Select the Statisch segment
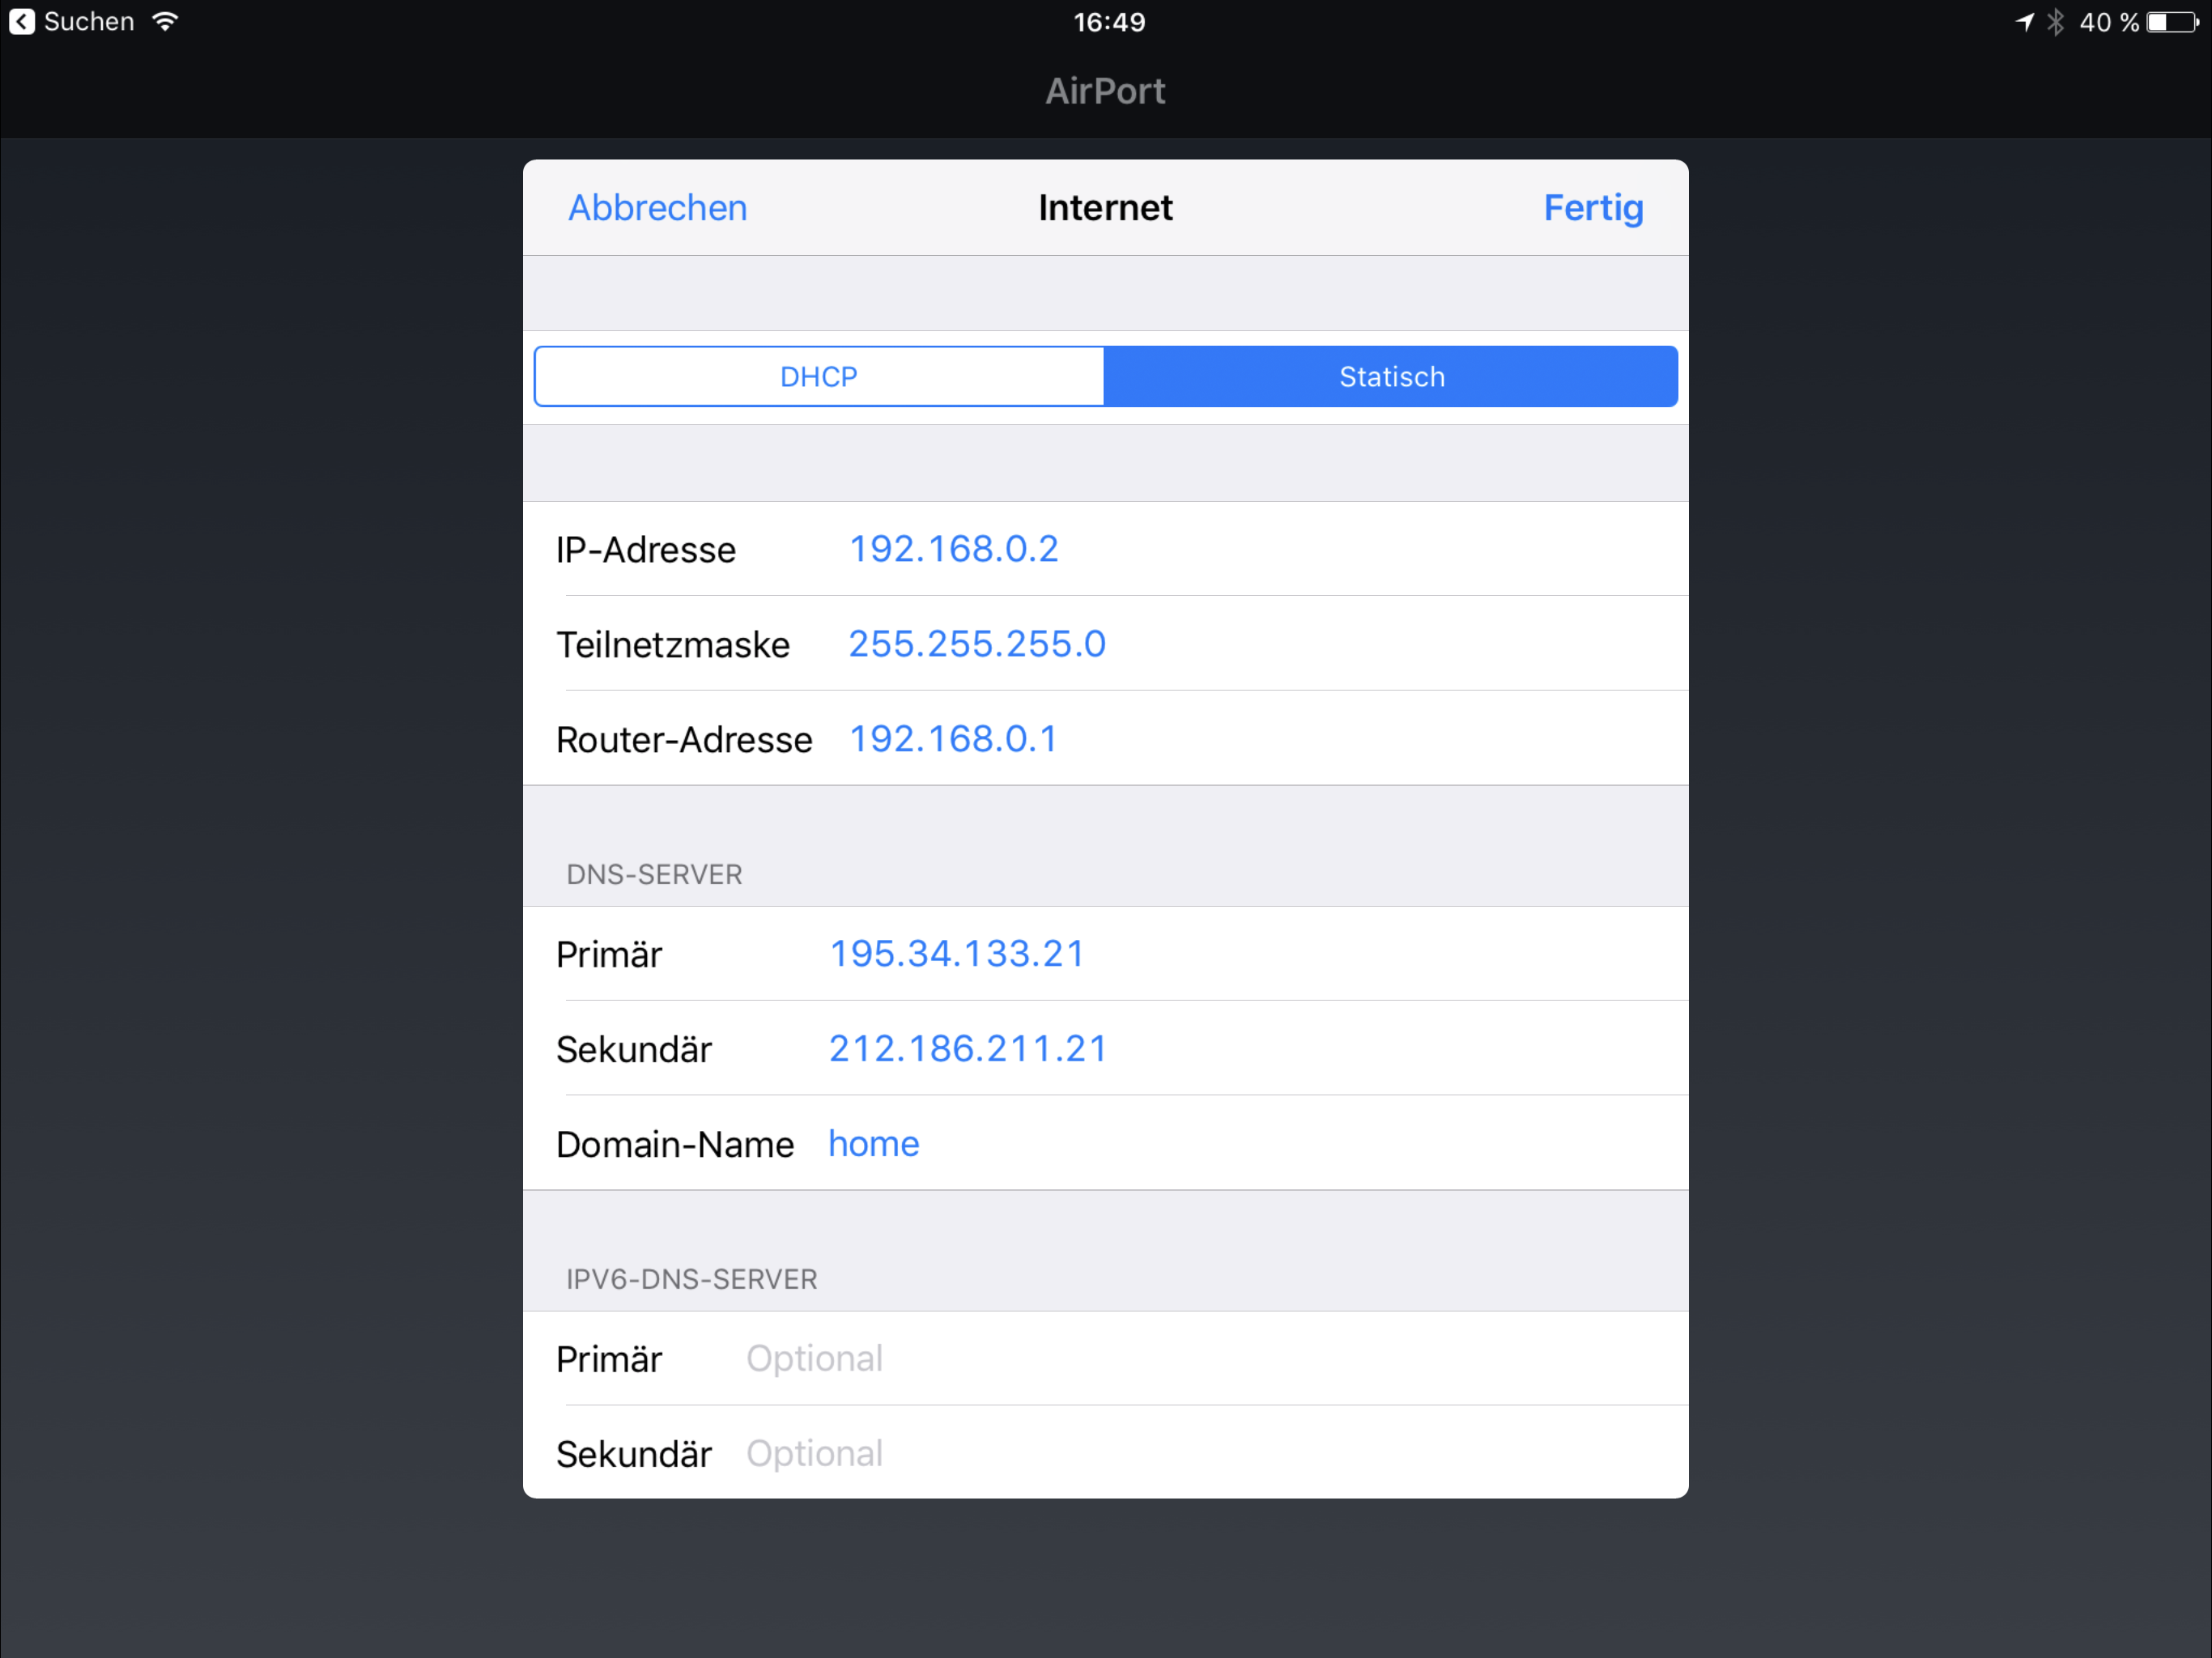The image size is (2212, 1658). 1391,377
